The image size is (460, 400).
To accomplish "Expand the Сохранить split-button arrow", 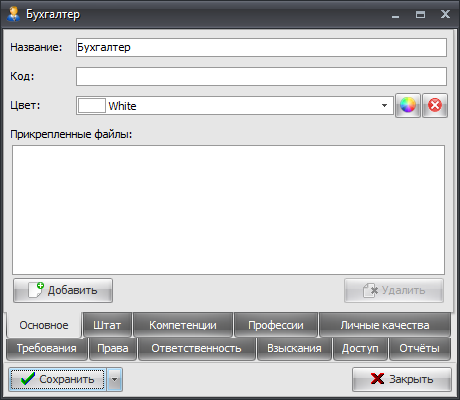I will [x=114, y=379].
